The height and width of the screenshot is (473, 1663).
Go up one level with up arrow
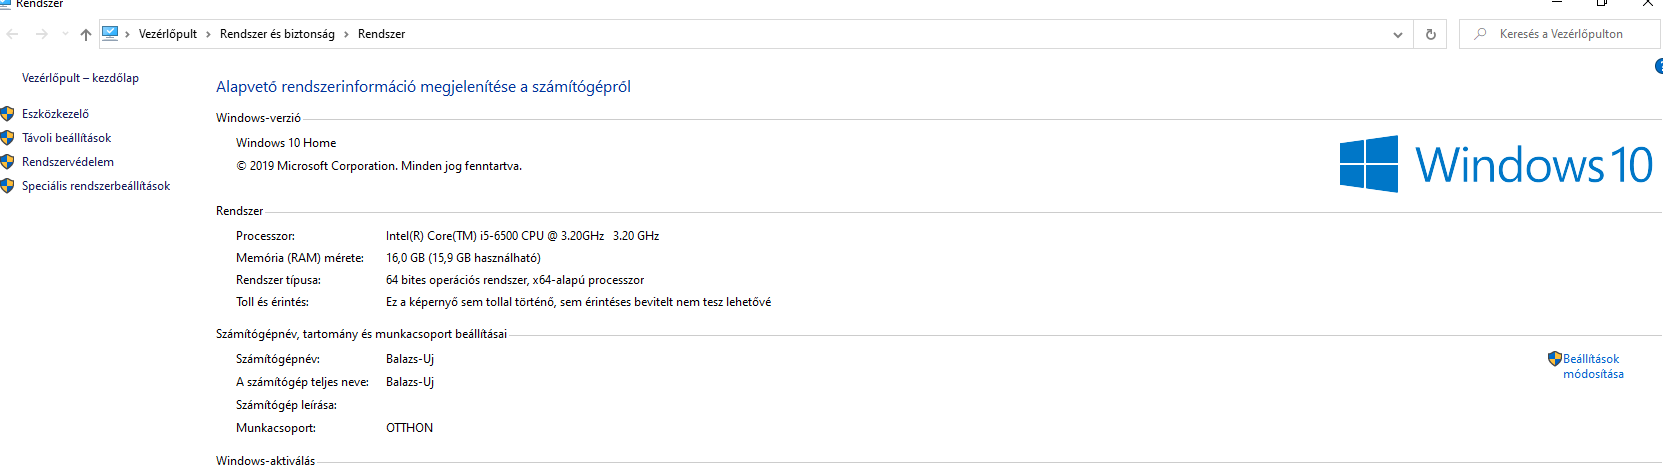pyautogui.click(x=86, y=34)
